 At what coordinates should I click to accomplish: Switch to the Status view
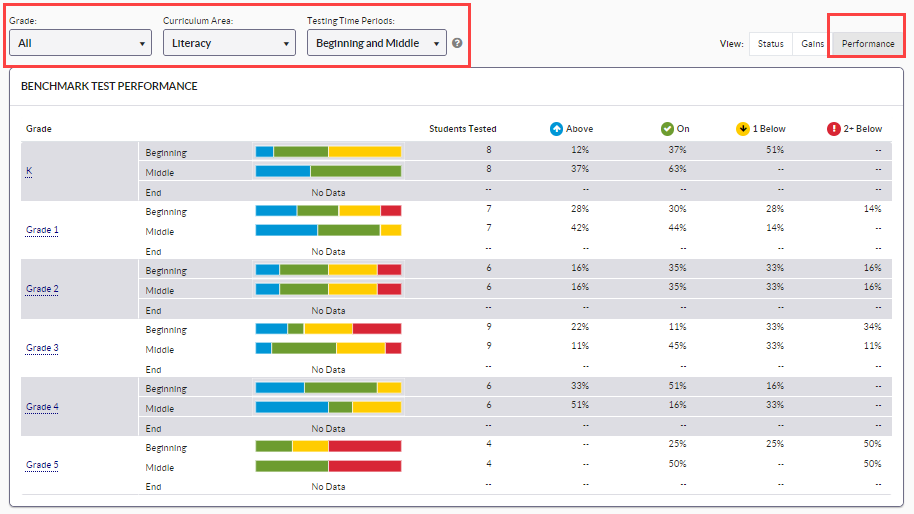770,44
